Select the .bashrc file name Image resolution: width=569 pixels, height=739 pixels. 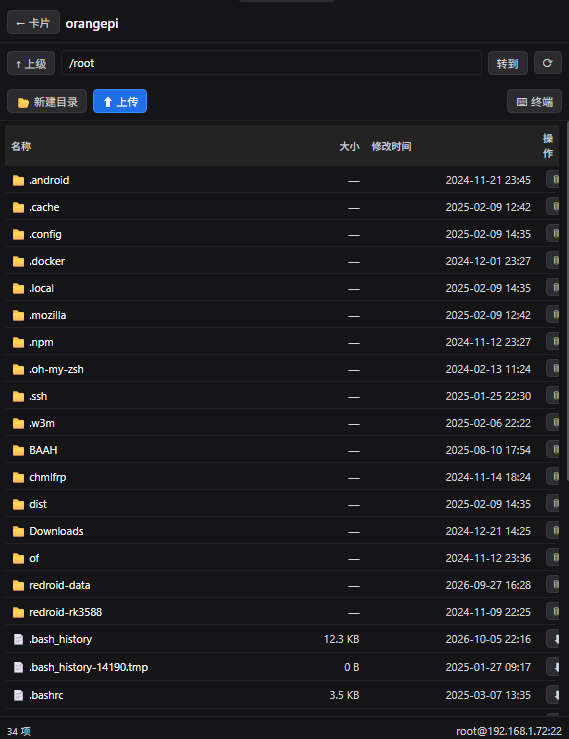click(x=46, y=695)
